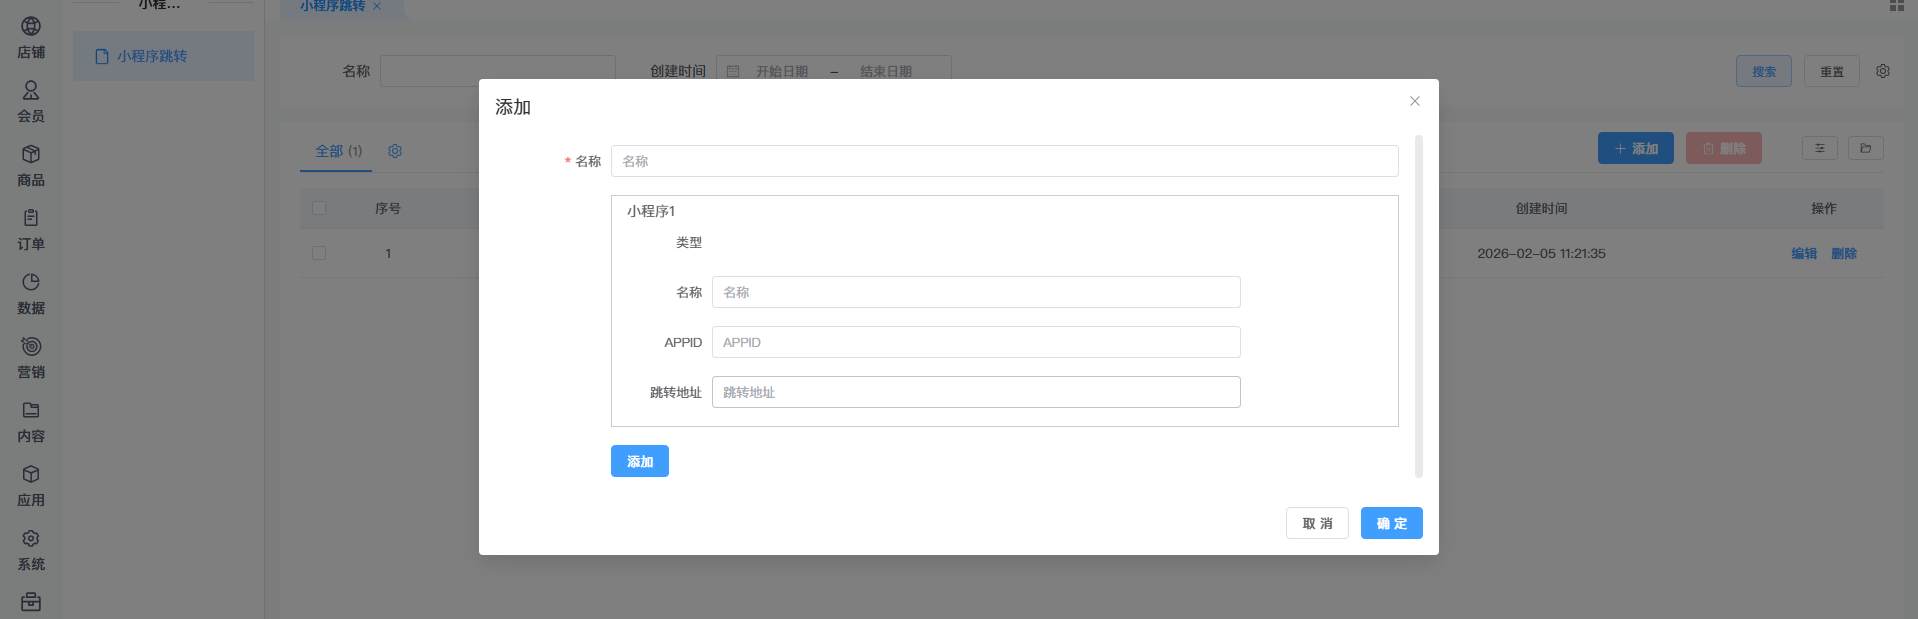The width and height of the screenshot is (1918, 619).
Task: Focus the 名称 search field behind dialog
Action: (498, 71)
